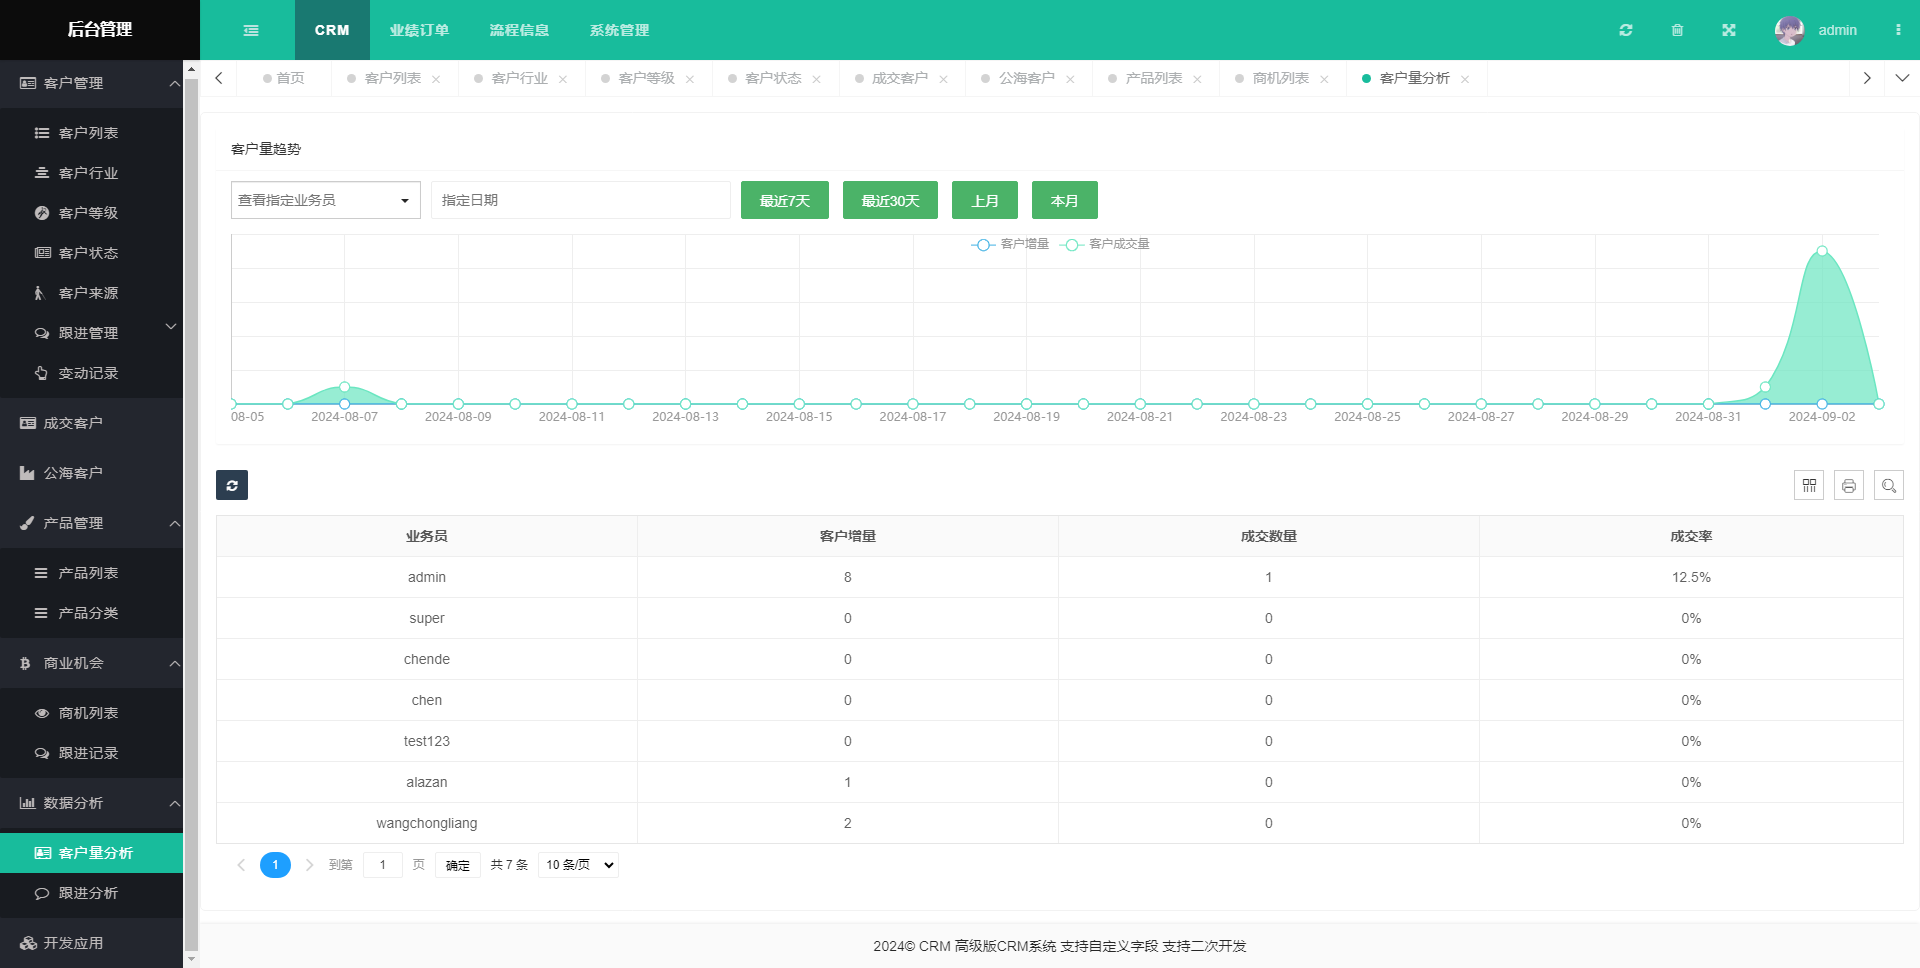
Task: Open the tab operations dropdown chevron
Action: pyautogui.click(x=1902, y=78)
